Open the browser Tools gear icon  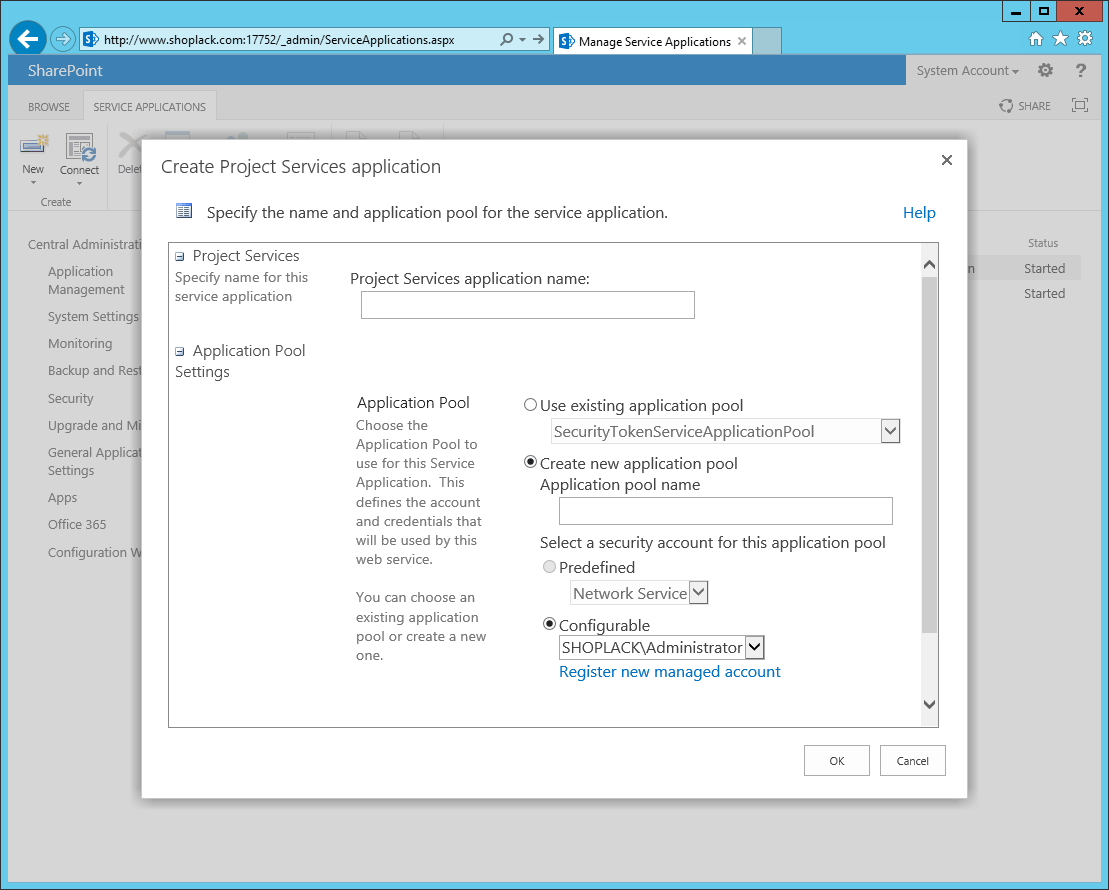[x=1085, y=39]
